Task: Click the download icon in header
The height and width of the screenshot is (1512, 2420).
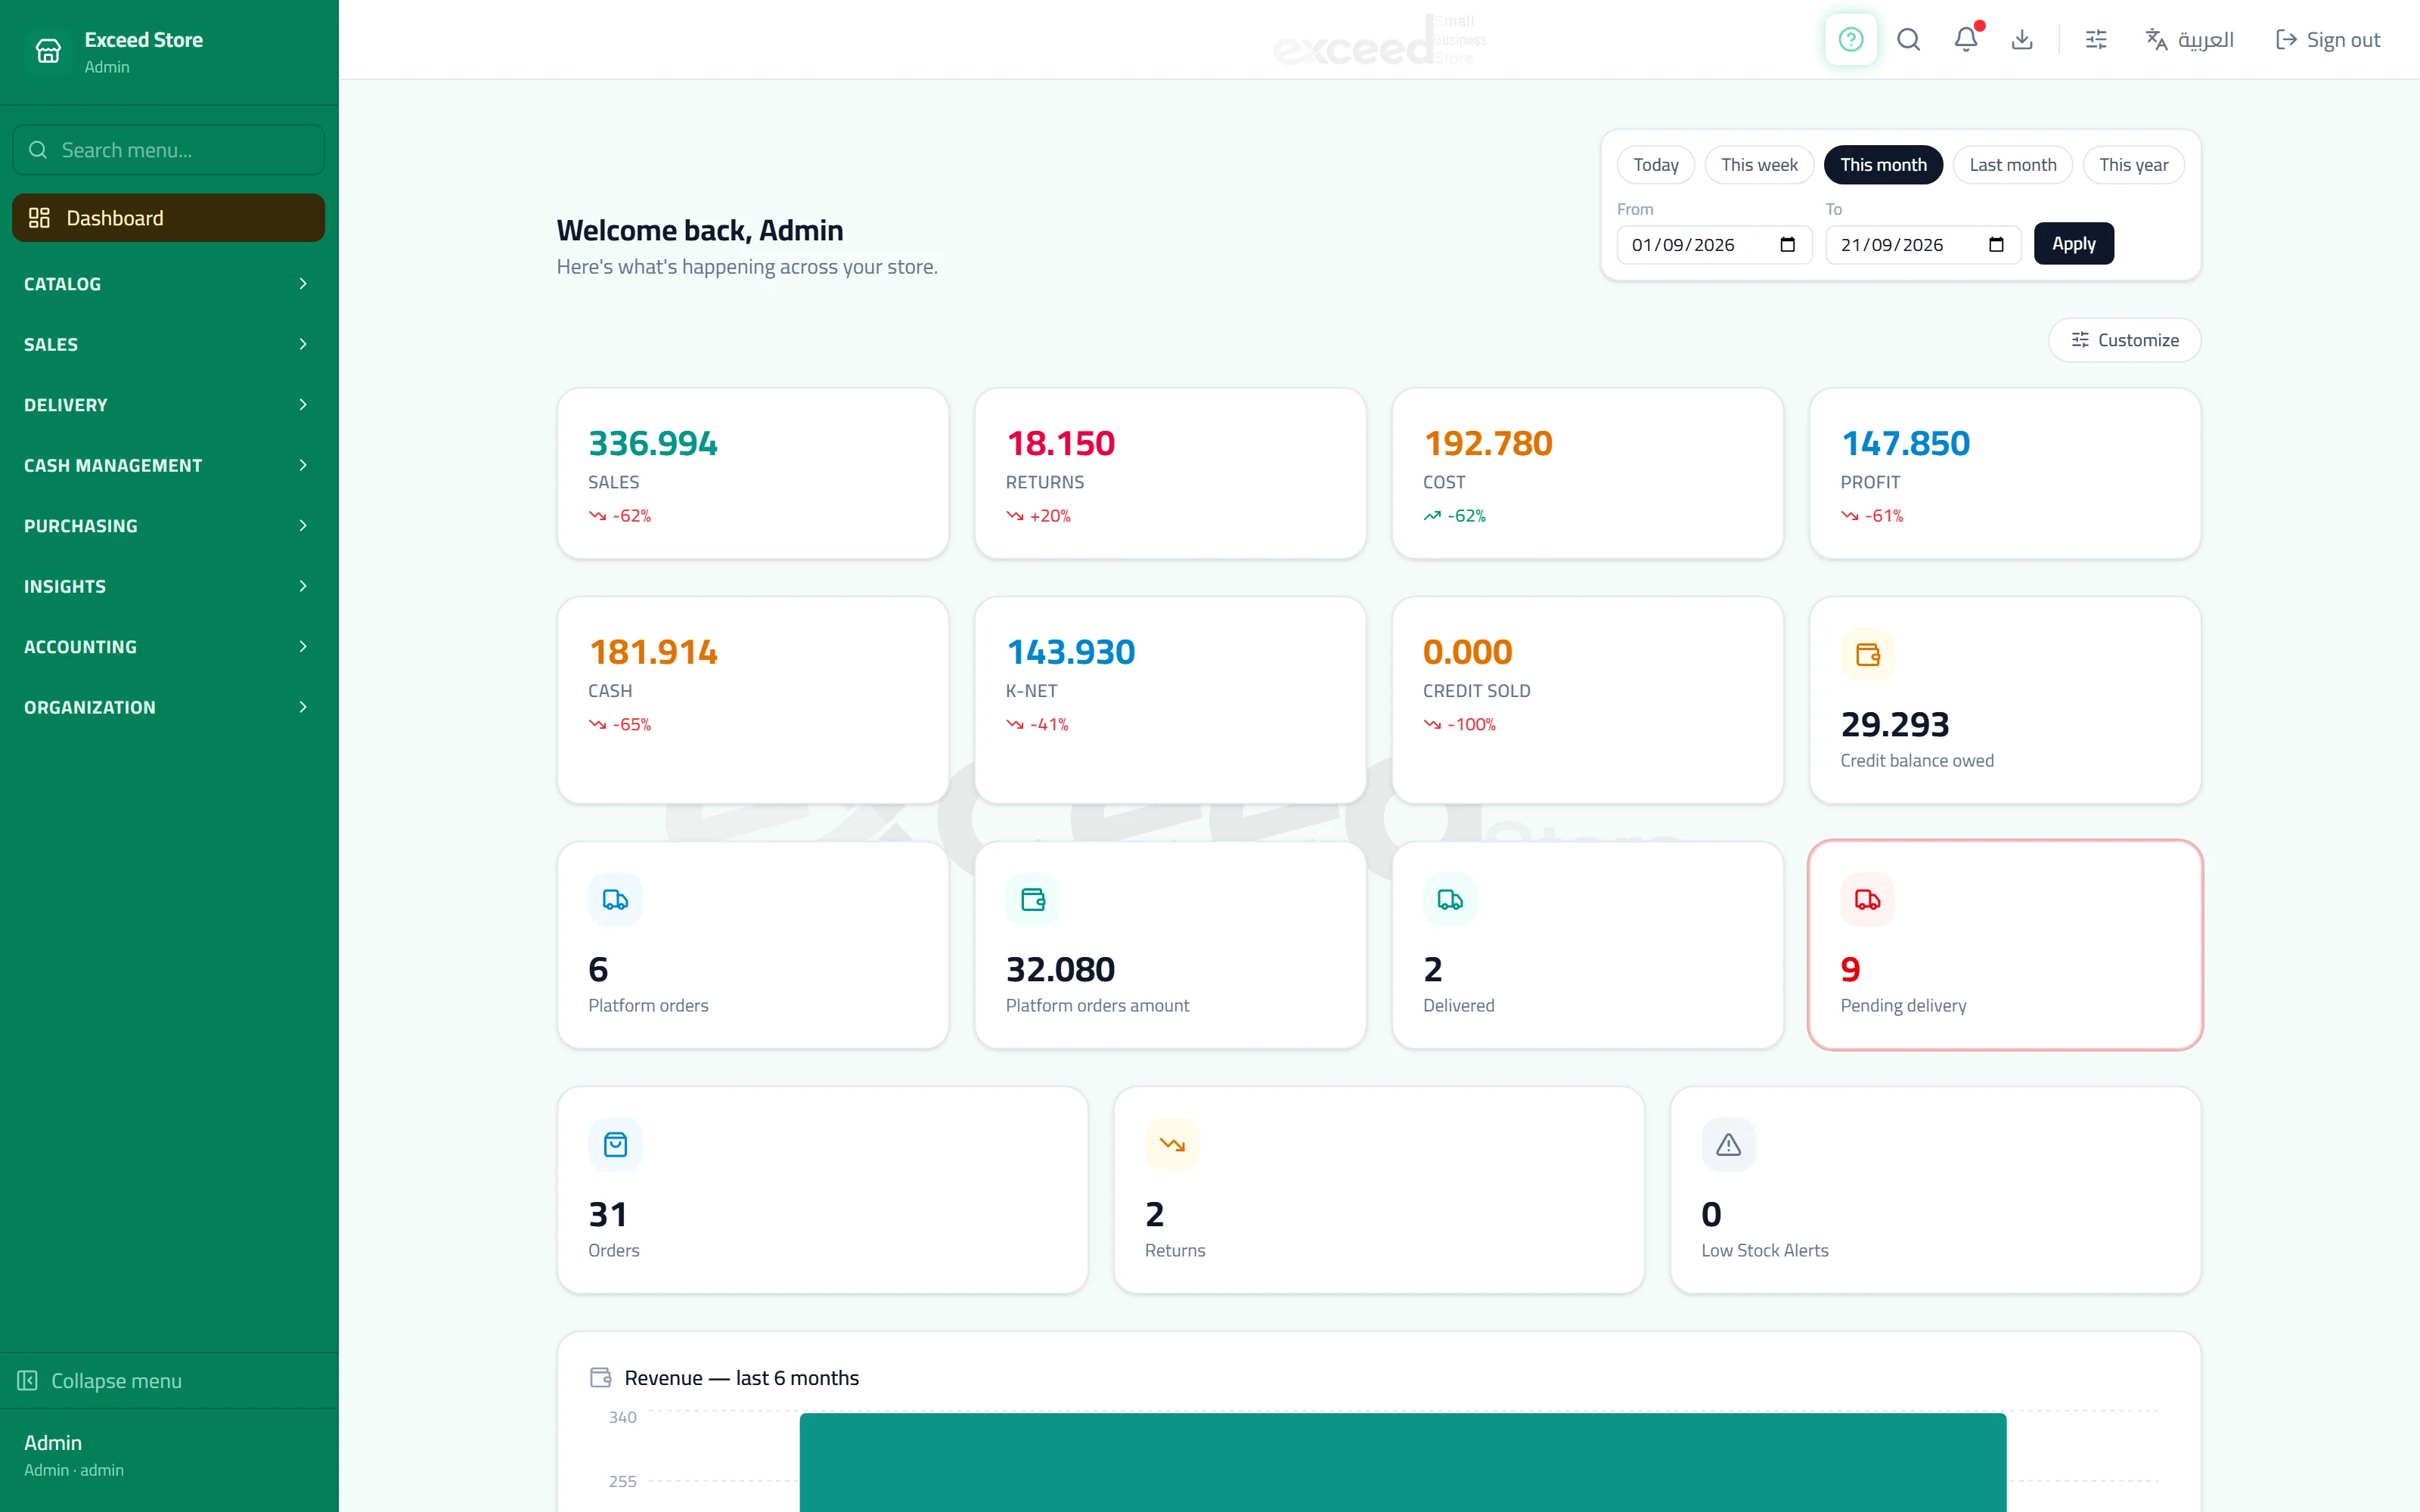Action: 2022,40
